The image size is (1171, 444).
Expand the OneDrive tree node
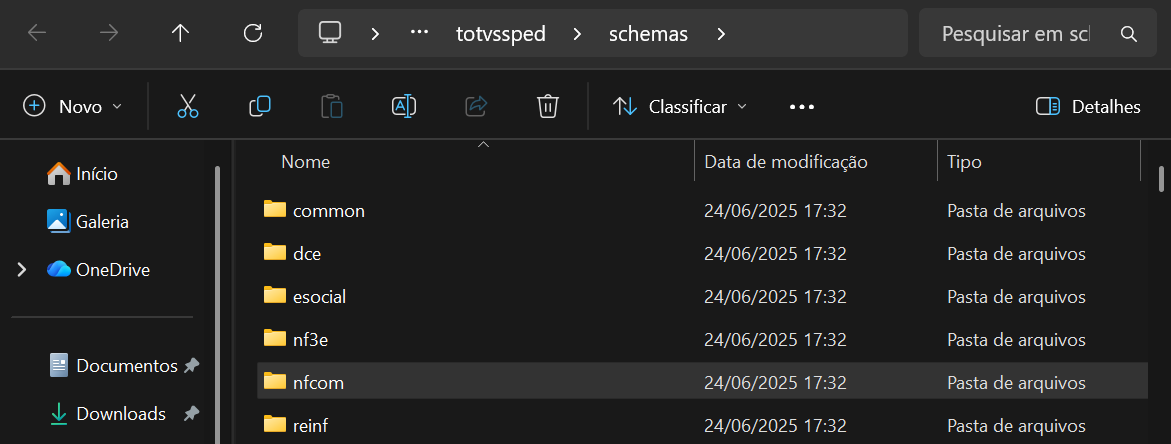point(22,270)
